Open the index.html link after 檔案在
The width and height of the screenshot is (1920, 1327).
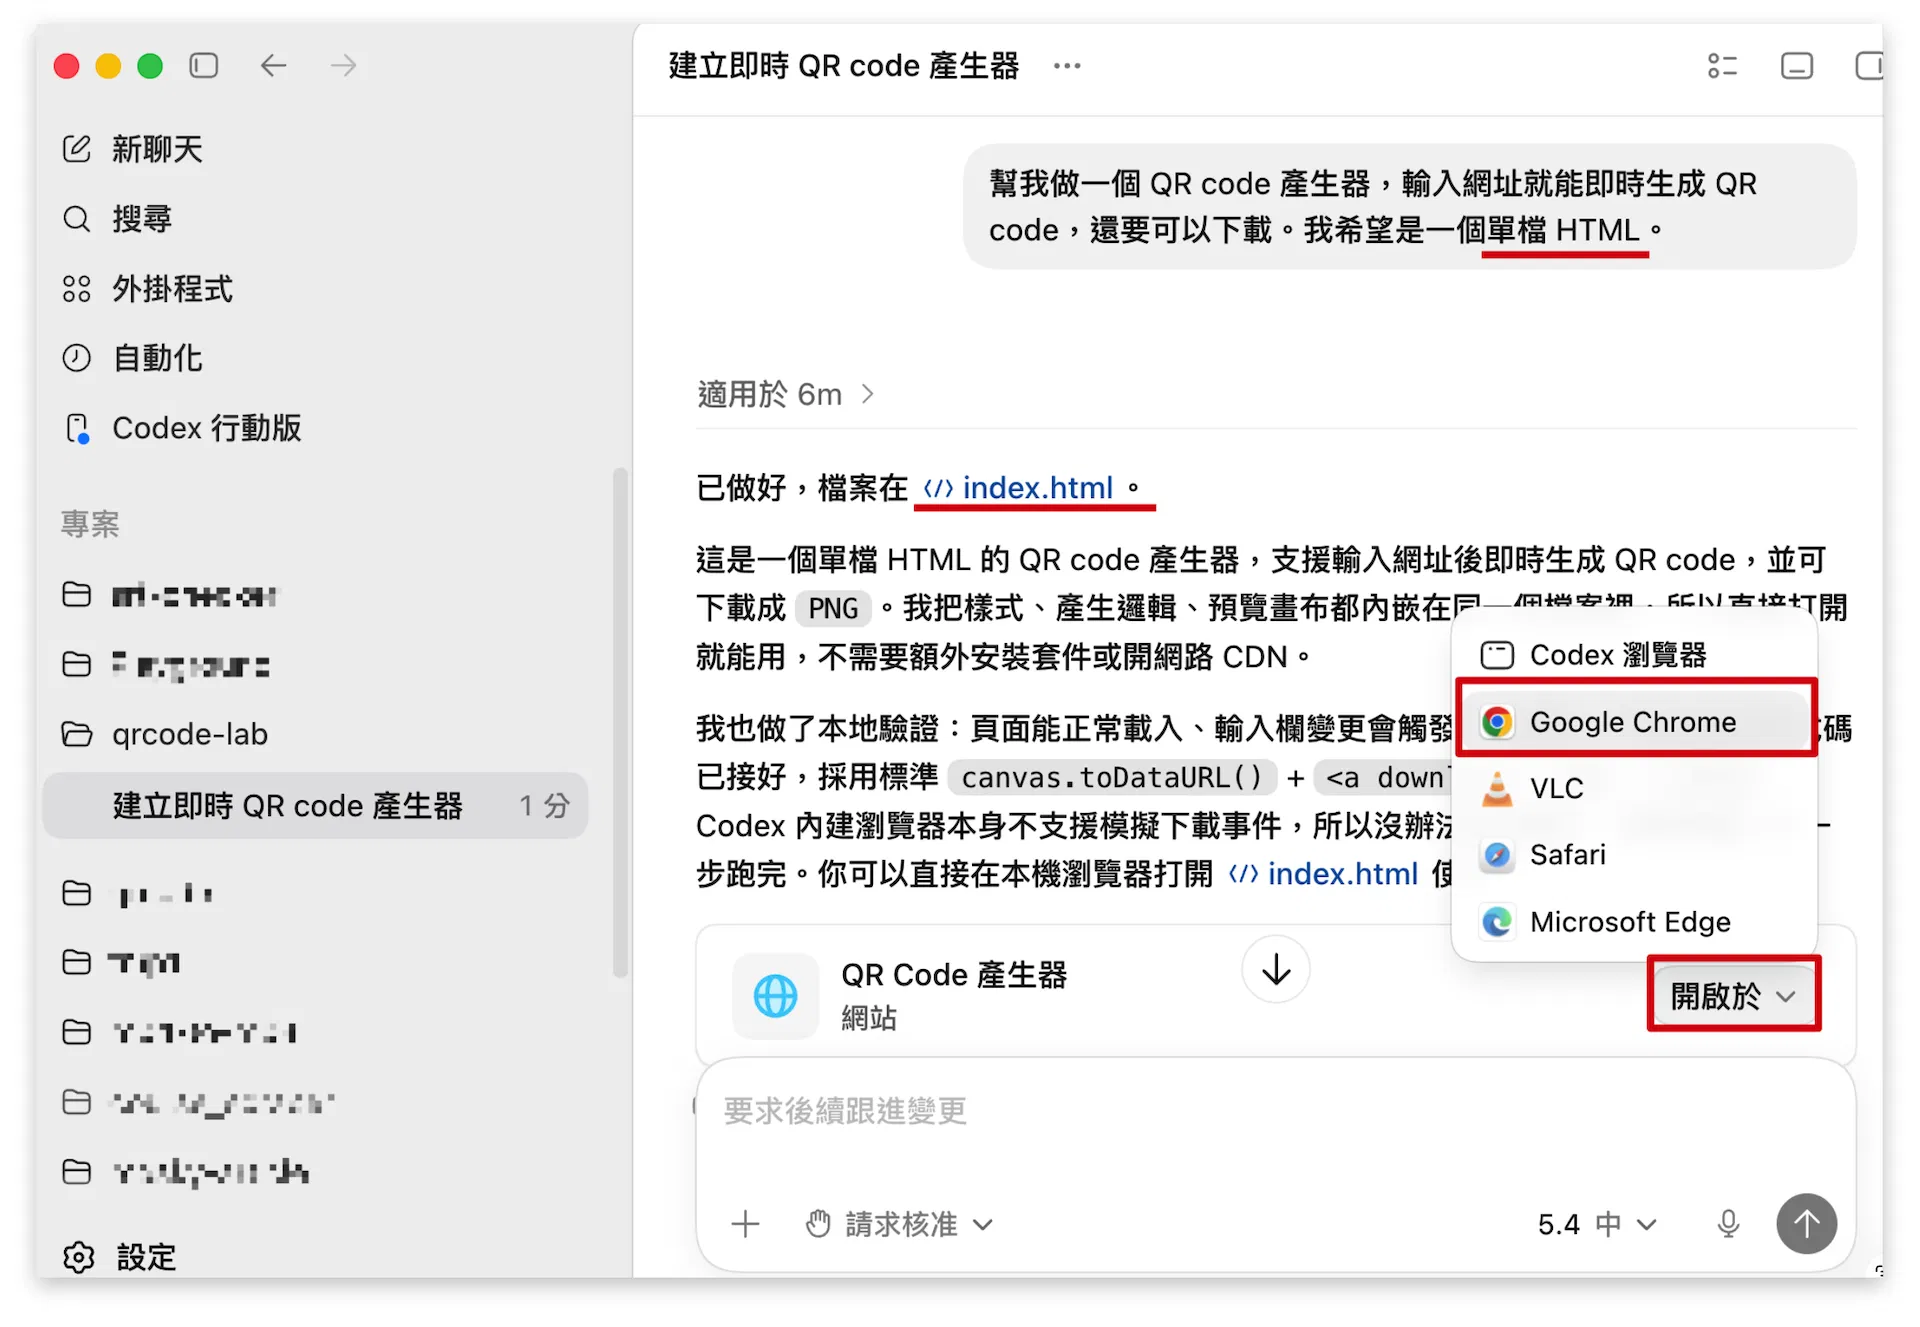tap(1018, 488)
